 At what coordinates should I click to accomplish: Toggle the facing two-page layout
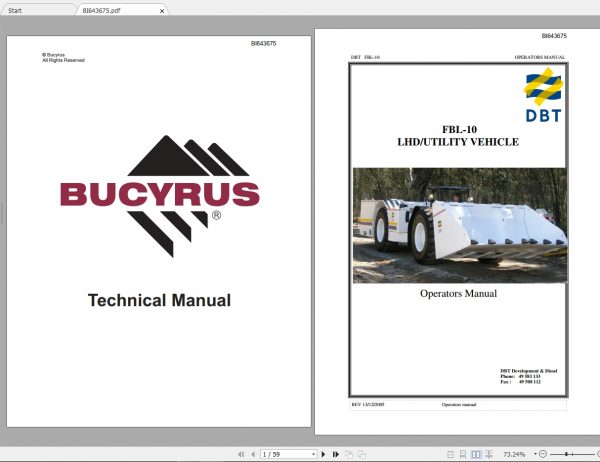click(476, 454)
